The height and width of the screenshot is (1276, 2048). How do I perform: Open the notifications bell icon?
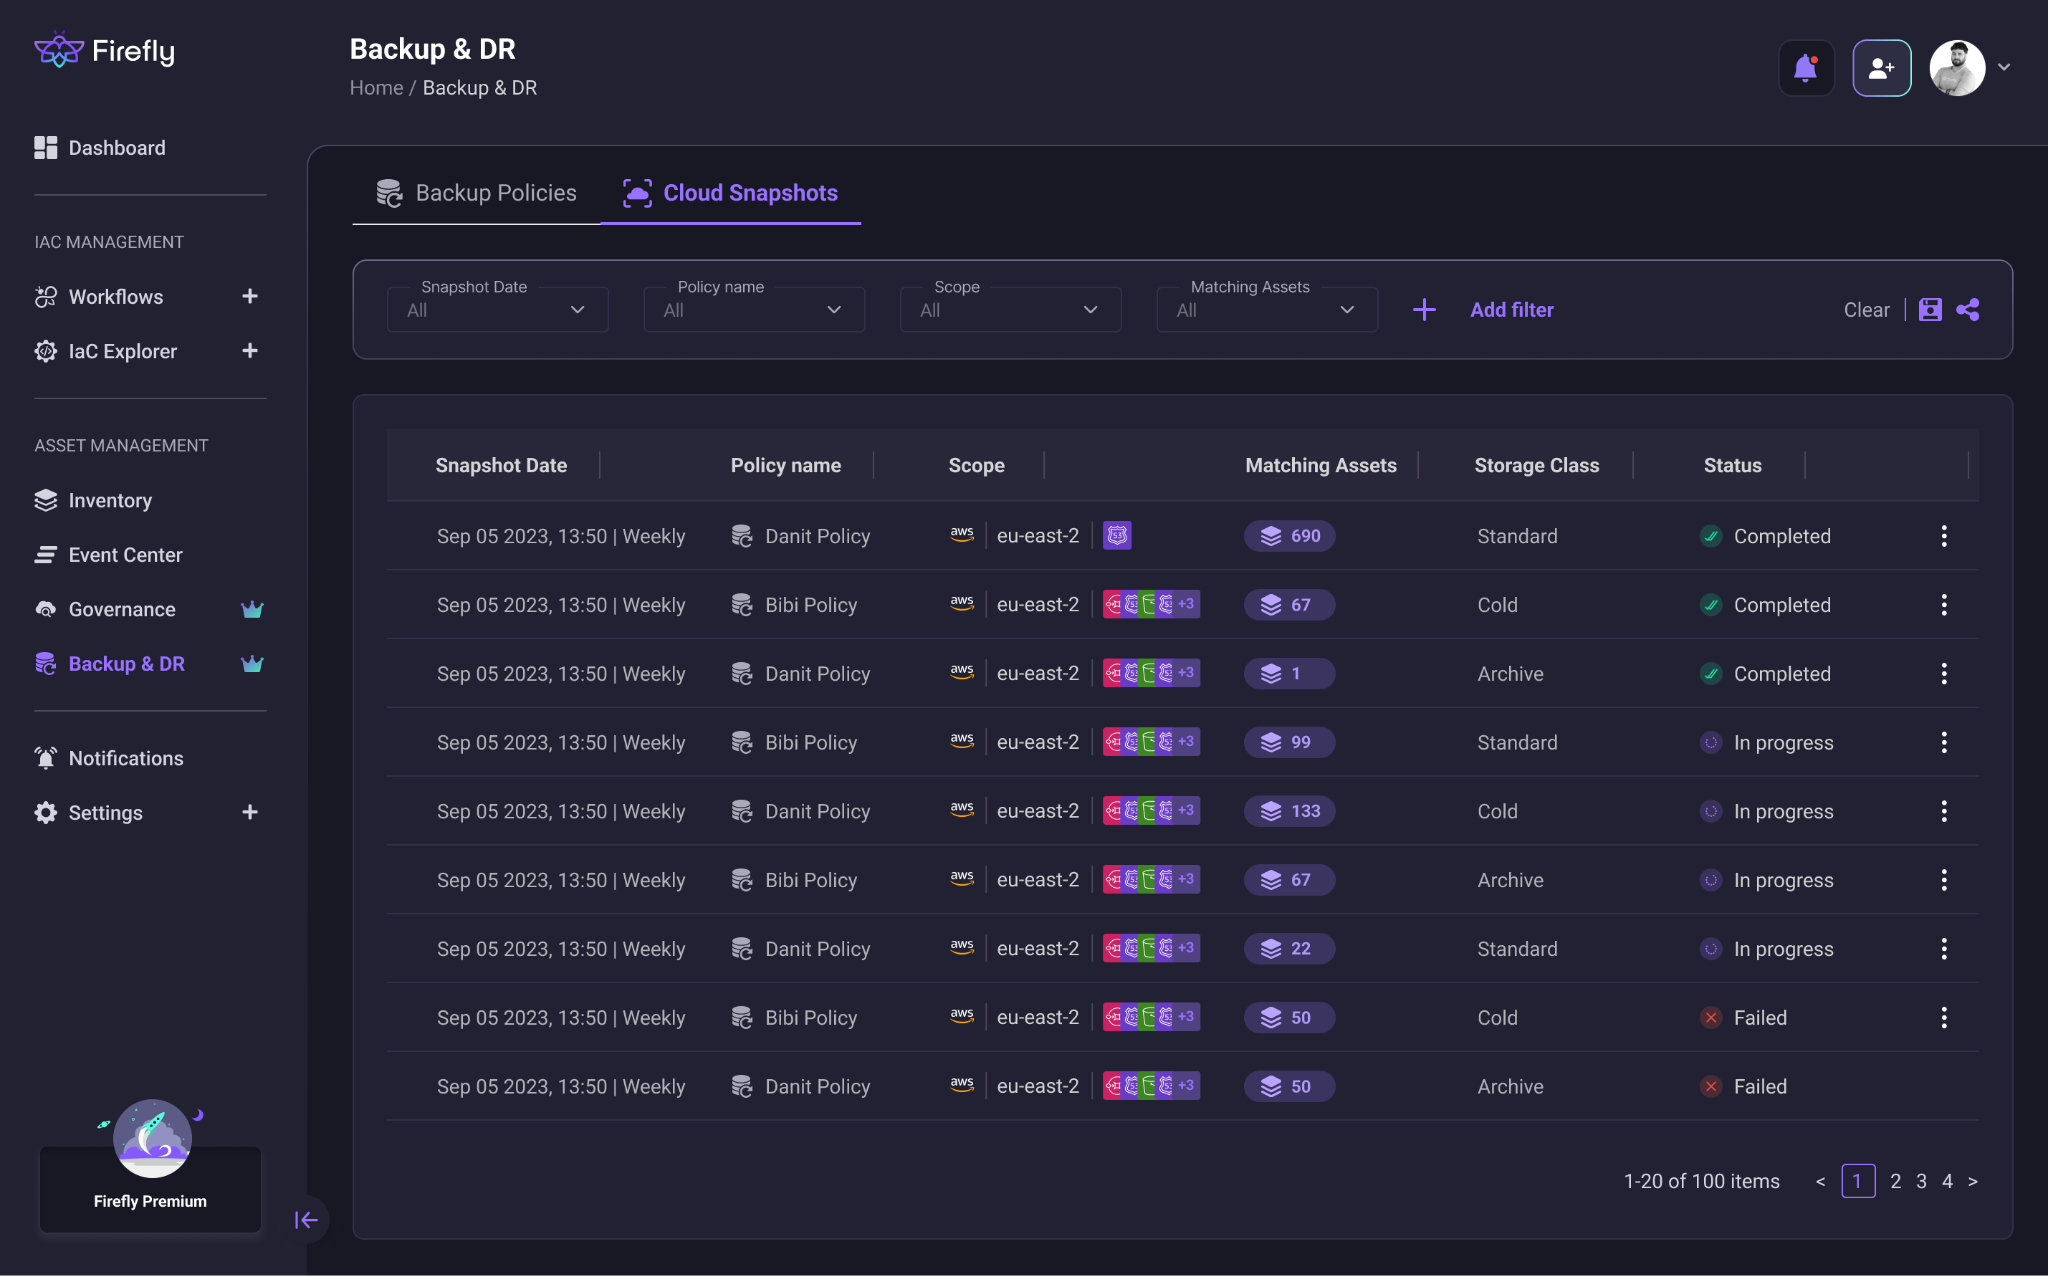[1805, 68]
